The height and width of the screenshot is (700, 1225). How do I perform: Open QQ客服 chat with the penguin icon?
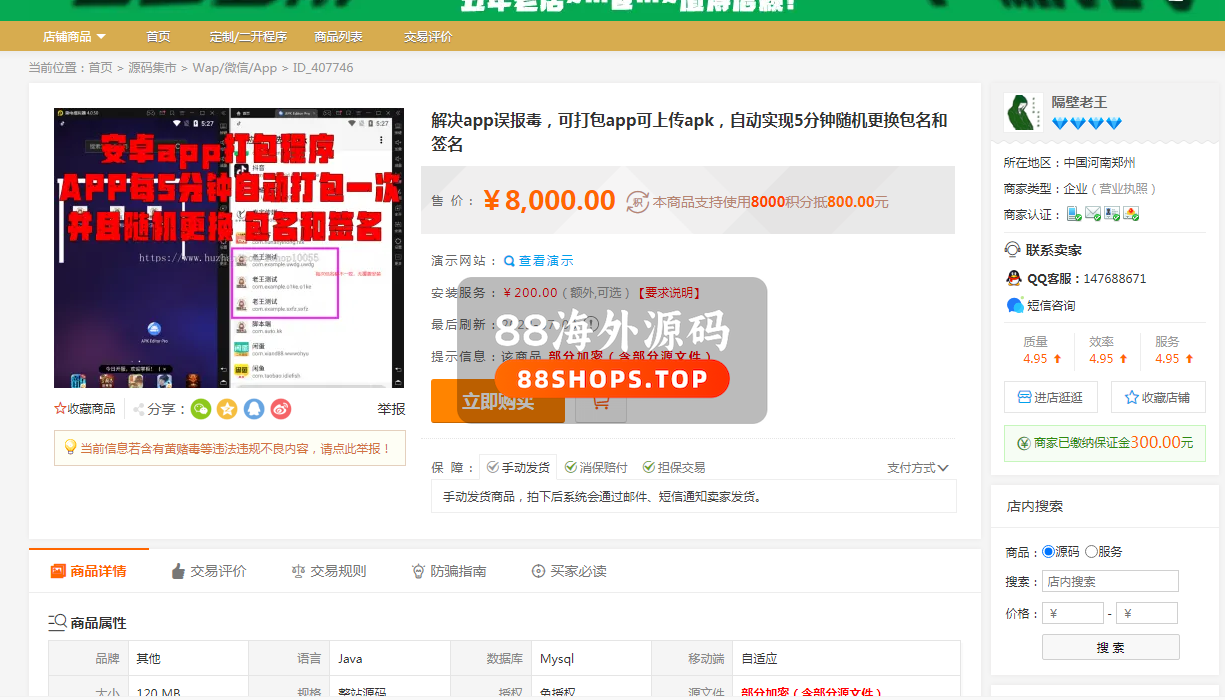(1014, 279)
